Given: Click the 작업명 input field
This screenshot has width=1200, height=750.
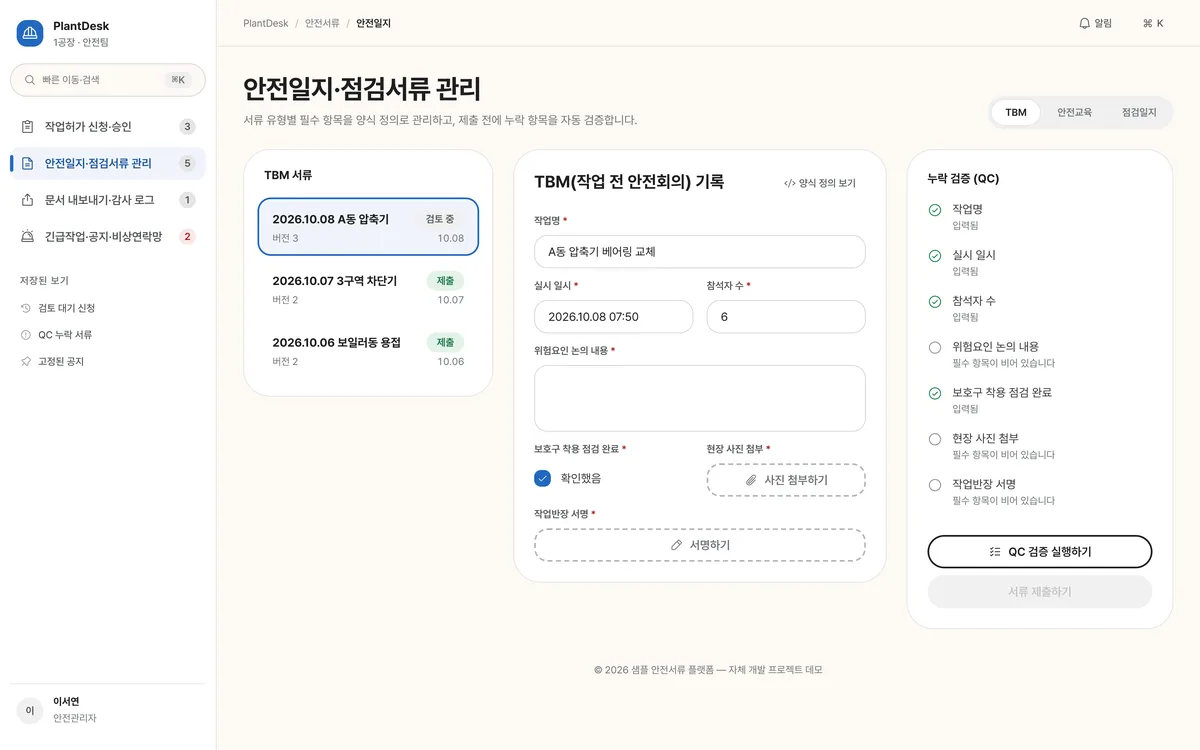Looking at the screenshot, I should click(700, 252).
